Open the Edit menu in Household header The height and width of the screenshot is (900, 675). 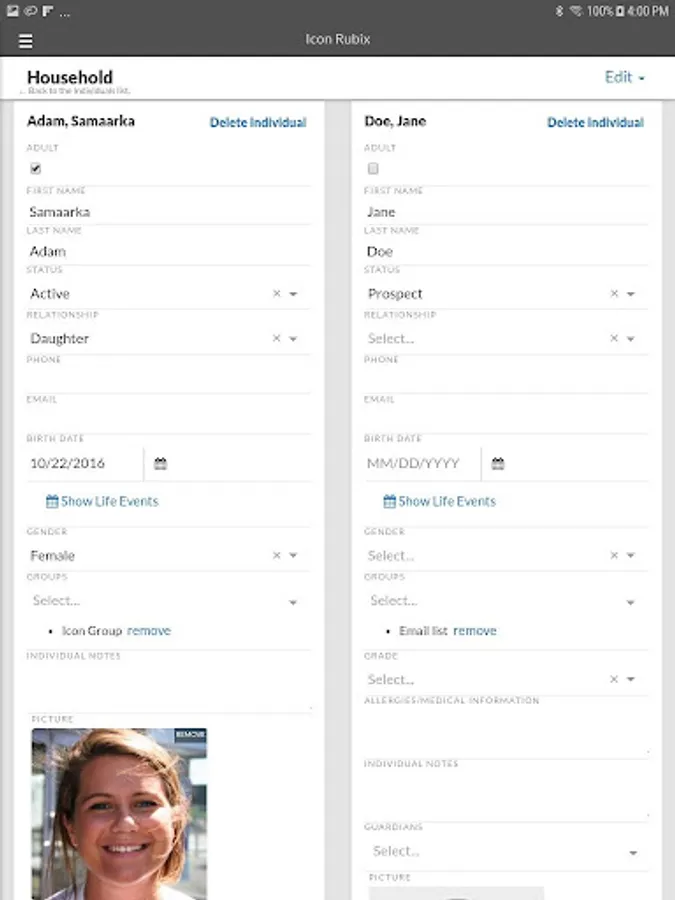point(625,77)
